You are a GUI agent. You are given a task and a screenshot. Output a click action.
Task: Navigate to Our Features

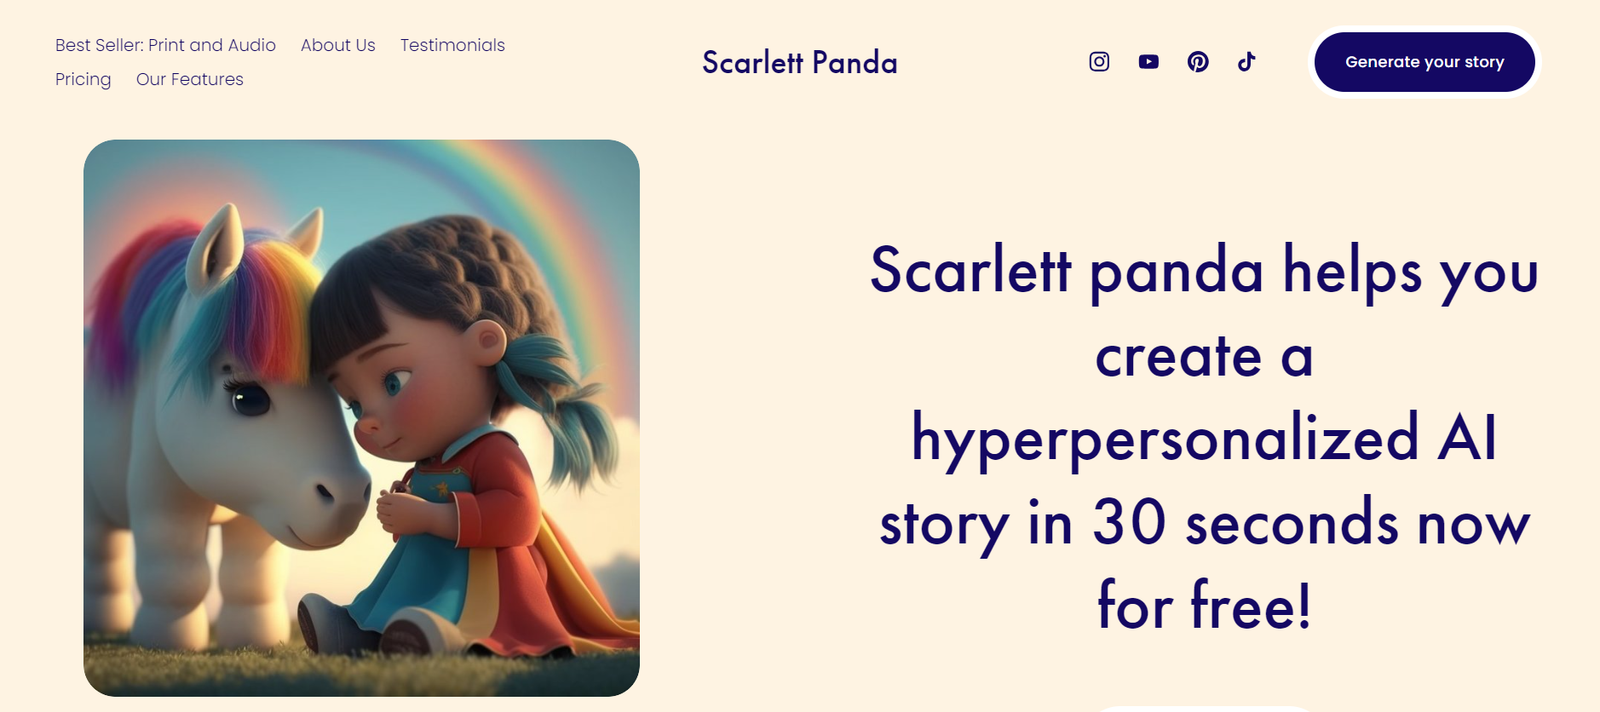(x=190, y=79)
